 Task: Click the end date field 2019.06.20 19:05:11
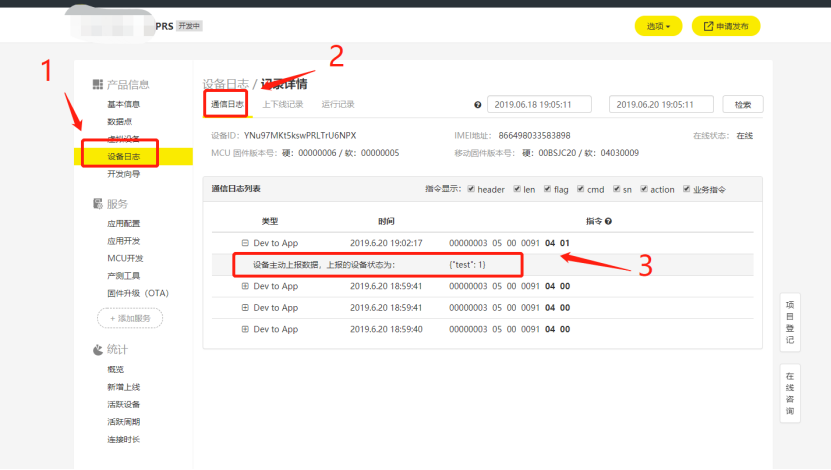661,104
